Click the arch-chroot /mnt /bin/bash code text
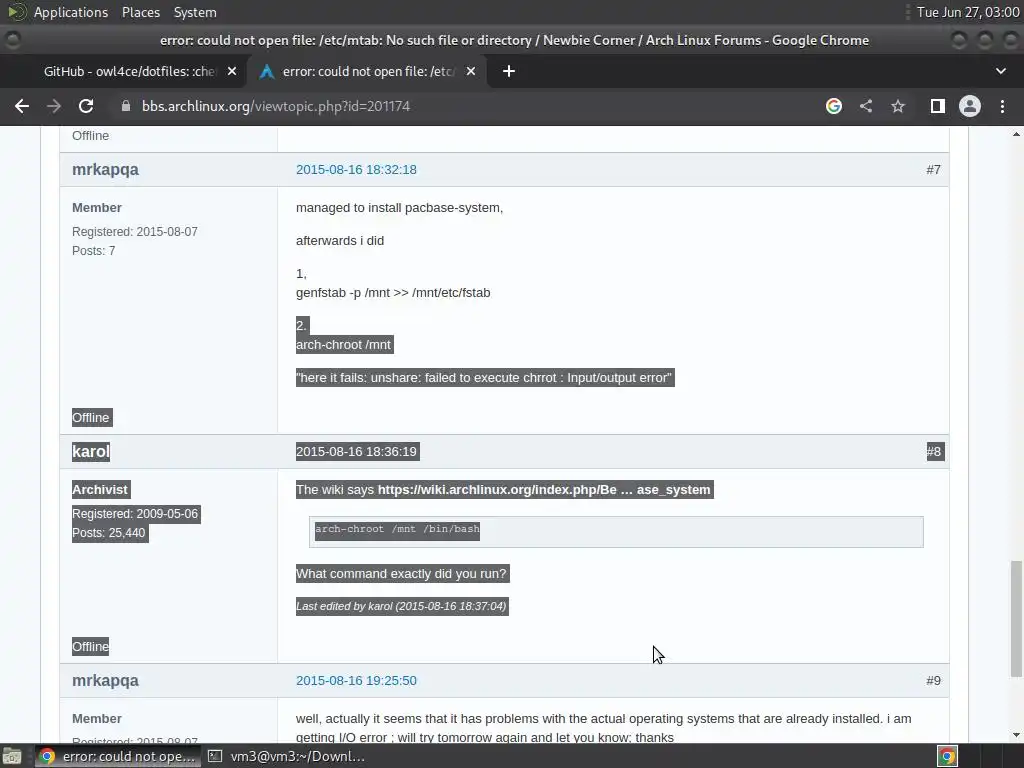The image size is (1024, 768). pyautogui.click(x=397, y=530)
